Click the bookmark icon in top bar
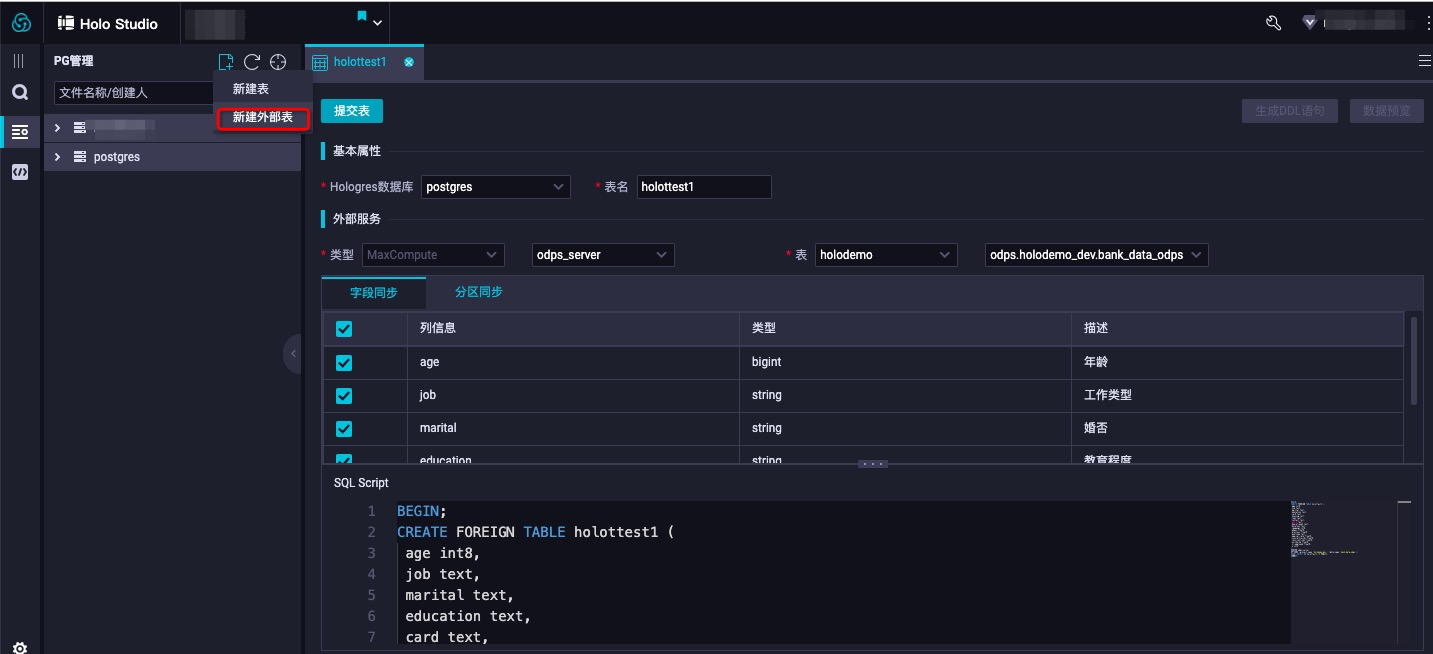The width and height of the screenshot is (1433, 654). coord(362,17)
